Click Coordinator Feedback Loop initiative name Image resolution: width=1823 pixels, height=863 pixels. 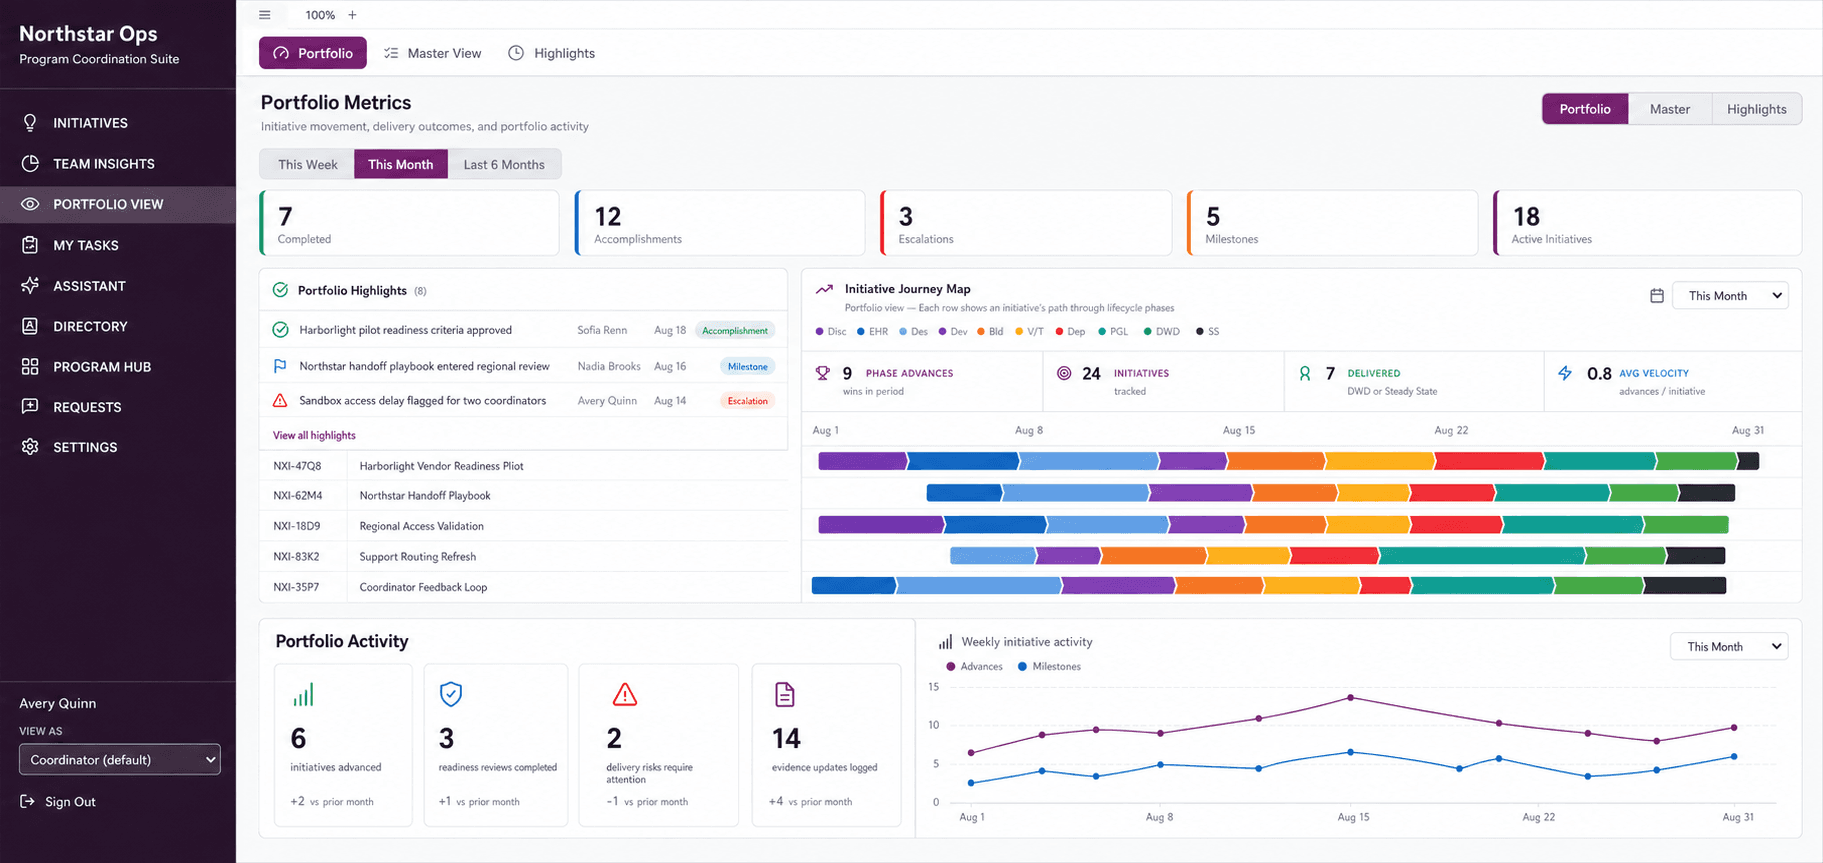[x=423, y=587]
